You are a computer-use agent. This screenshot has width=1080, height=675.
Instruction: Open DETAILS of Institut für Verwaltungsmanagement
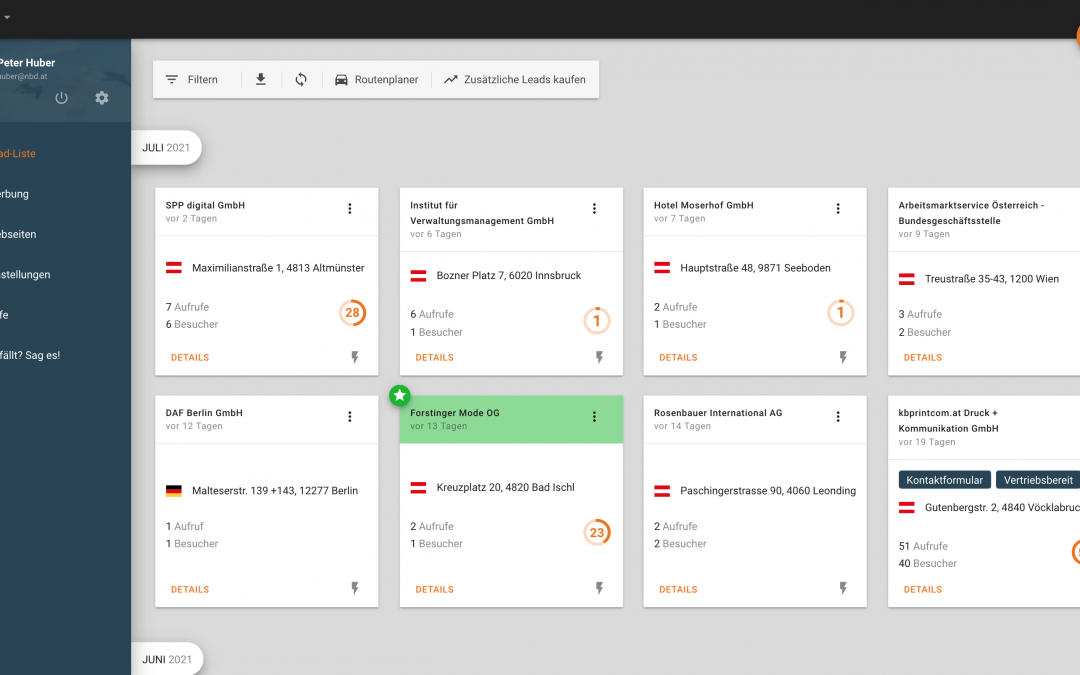click(x=435, y=357)
